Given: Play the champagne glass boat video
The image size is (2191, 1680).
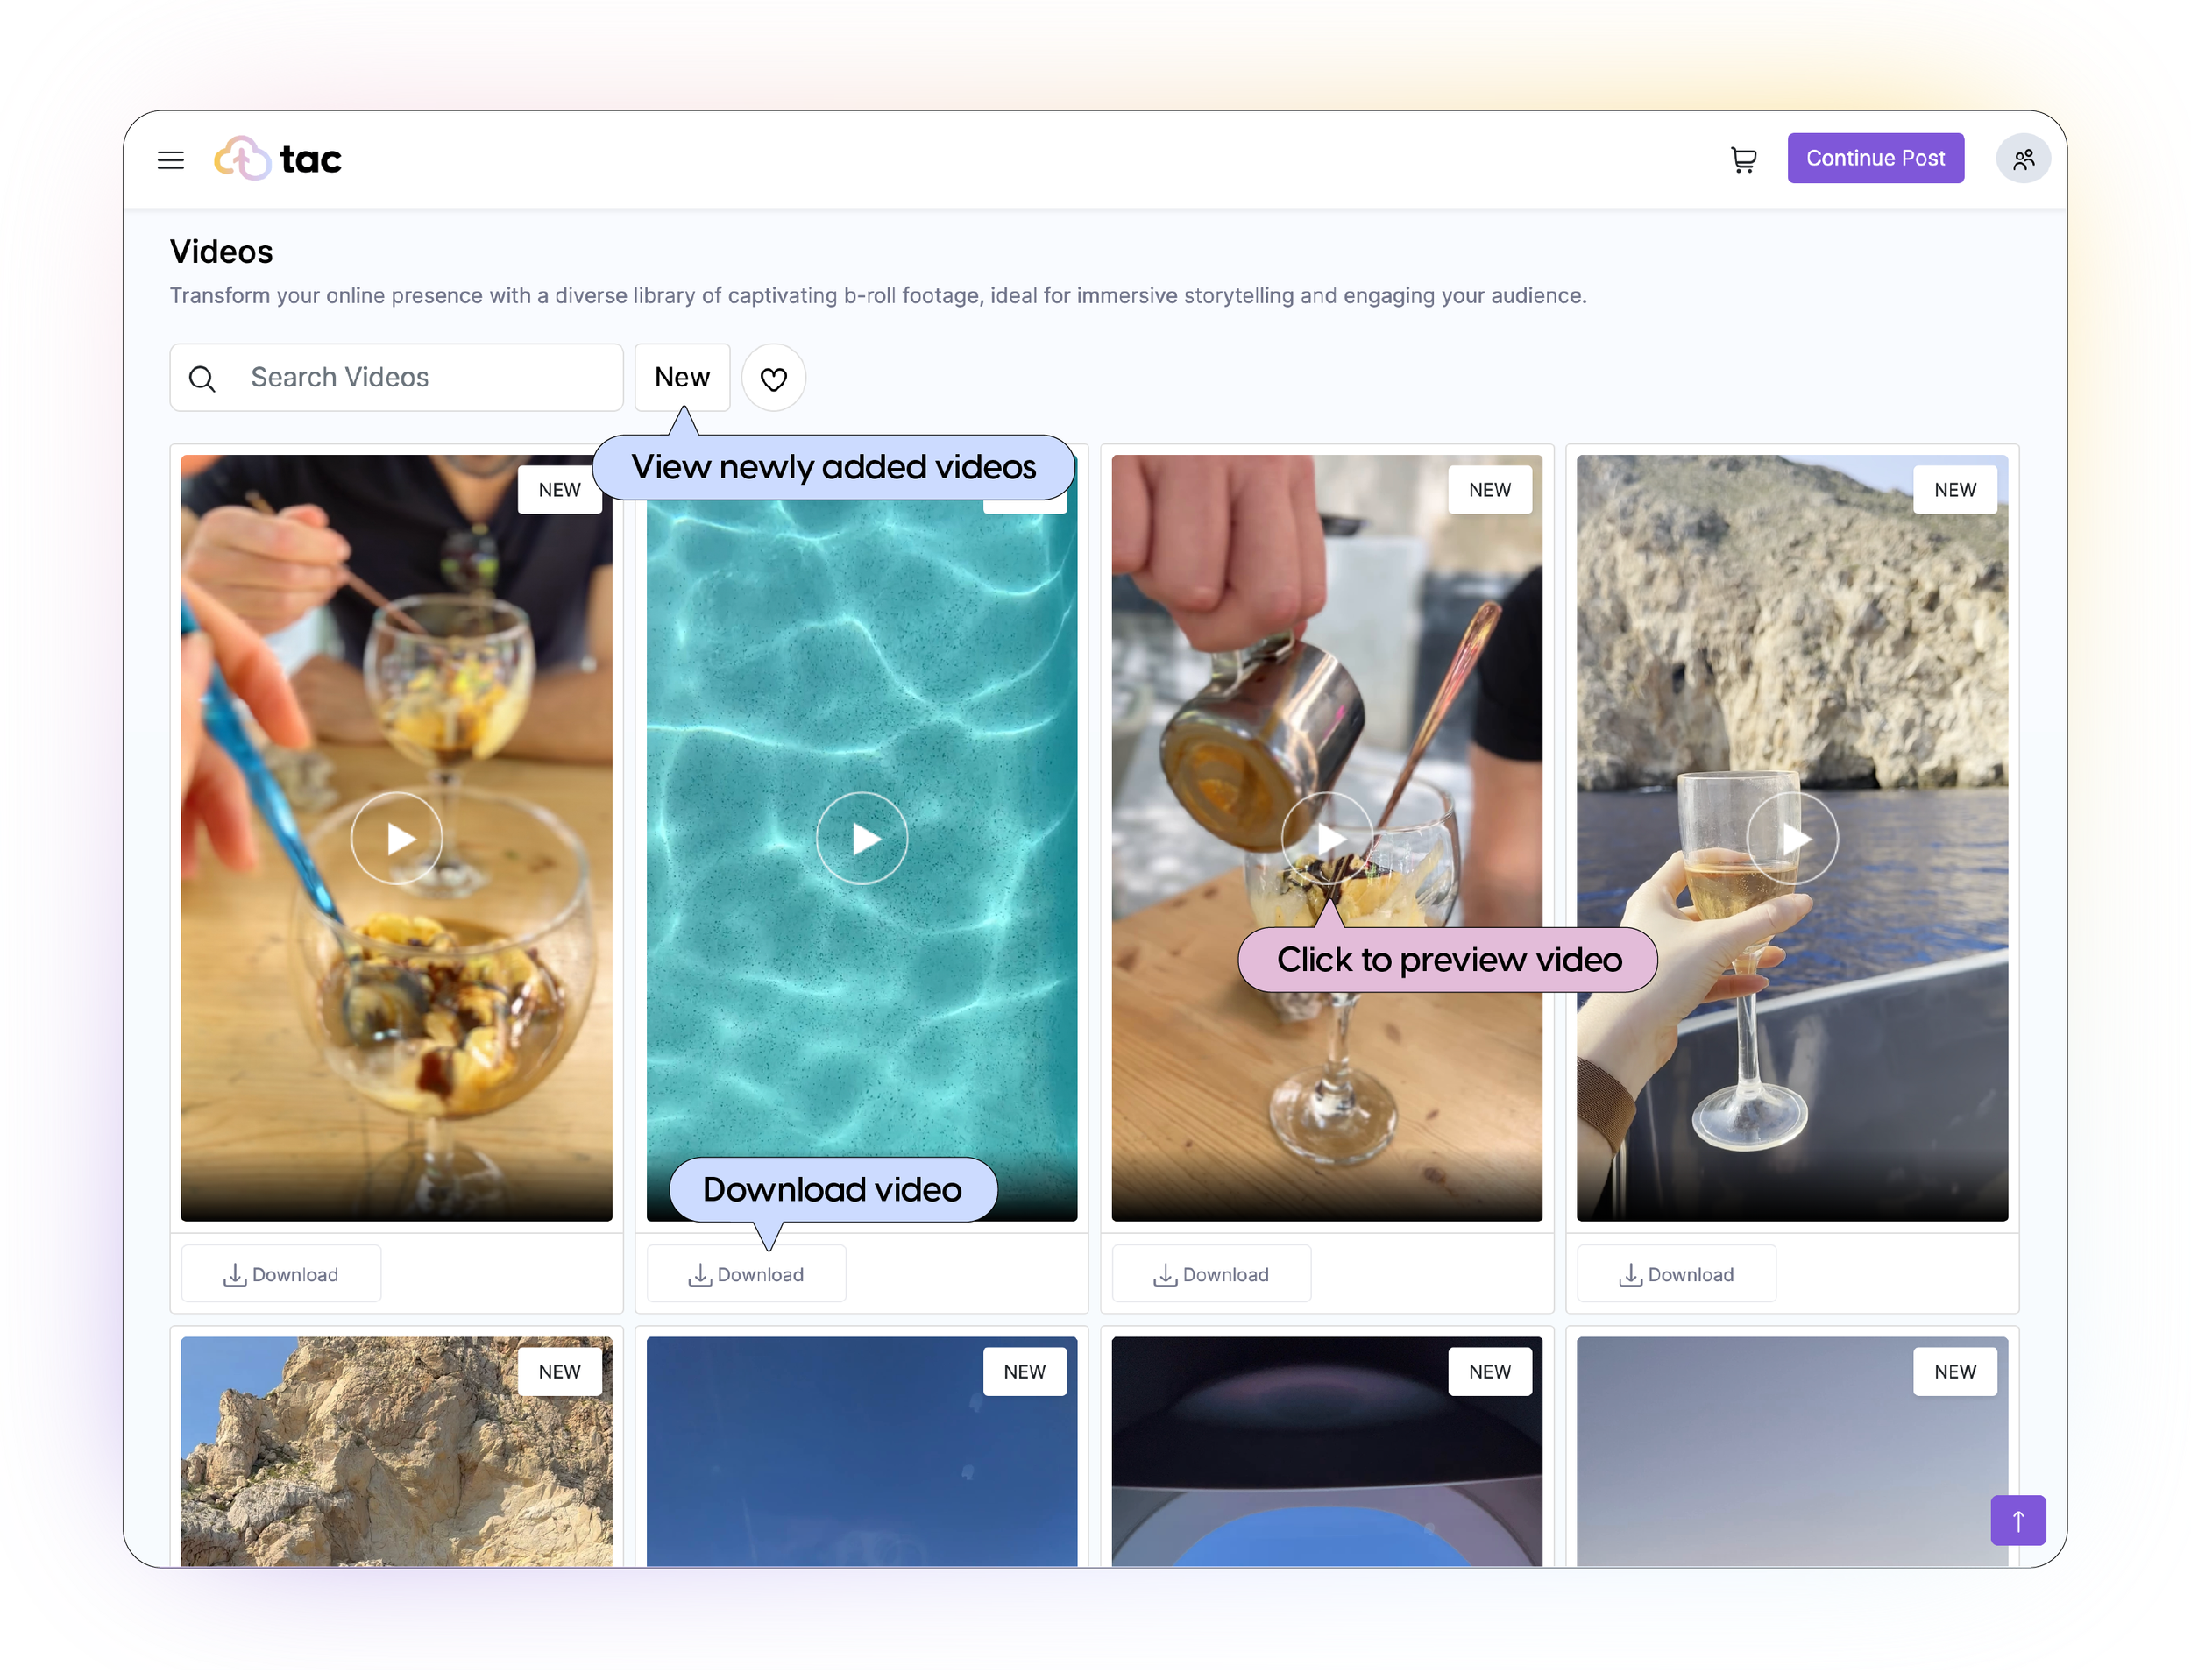Looking at the screenshot, I should pos(1792,838).
